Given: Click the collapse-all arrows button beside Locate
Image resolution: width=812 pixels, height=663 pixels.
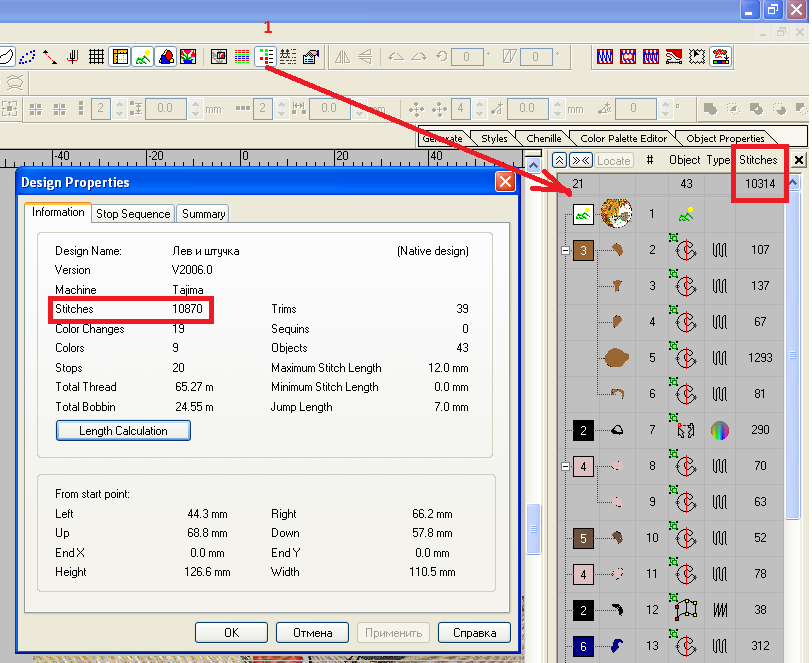Looking at the screenshot, I should click(x=581, y=160).
